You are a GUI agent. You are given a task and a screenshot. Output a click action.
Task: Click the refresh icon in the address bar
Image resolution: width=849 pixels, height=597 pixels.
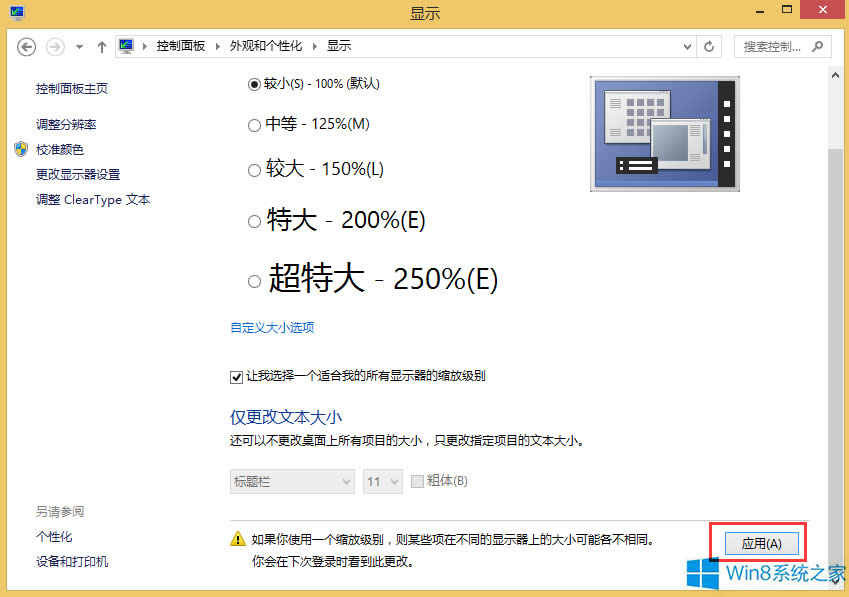click(708, 46)
